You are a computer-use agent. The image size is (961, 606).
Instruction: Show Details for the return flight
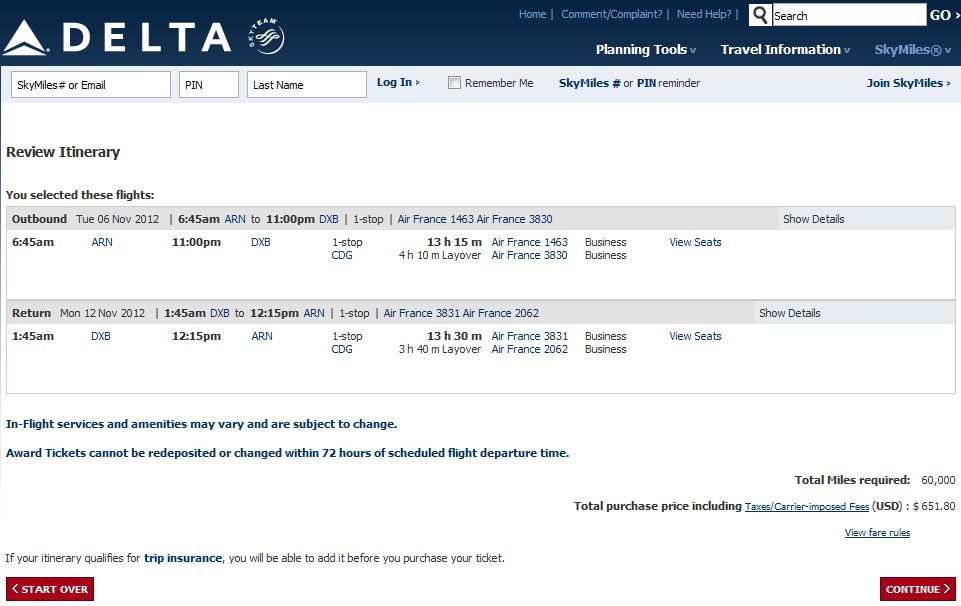(789, 313)
